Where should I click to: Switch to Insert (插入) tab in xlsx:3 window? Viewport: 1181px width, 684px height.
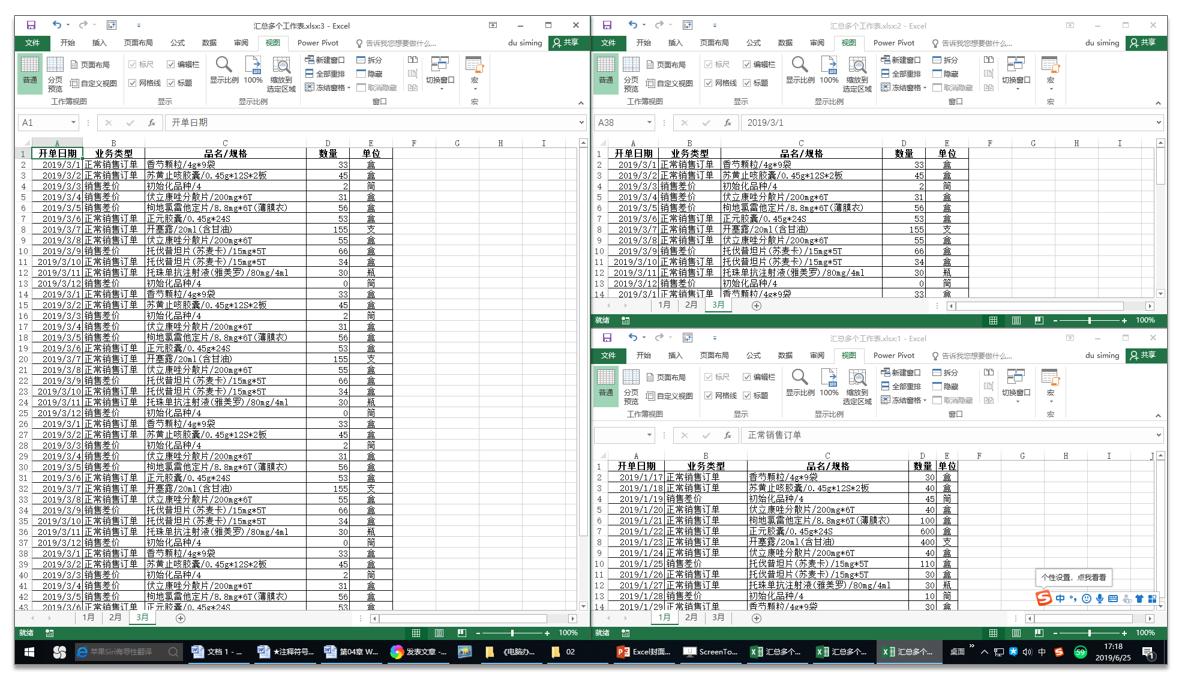pyautogui.click(x=99, y=43)
